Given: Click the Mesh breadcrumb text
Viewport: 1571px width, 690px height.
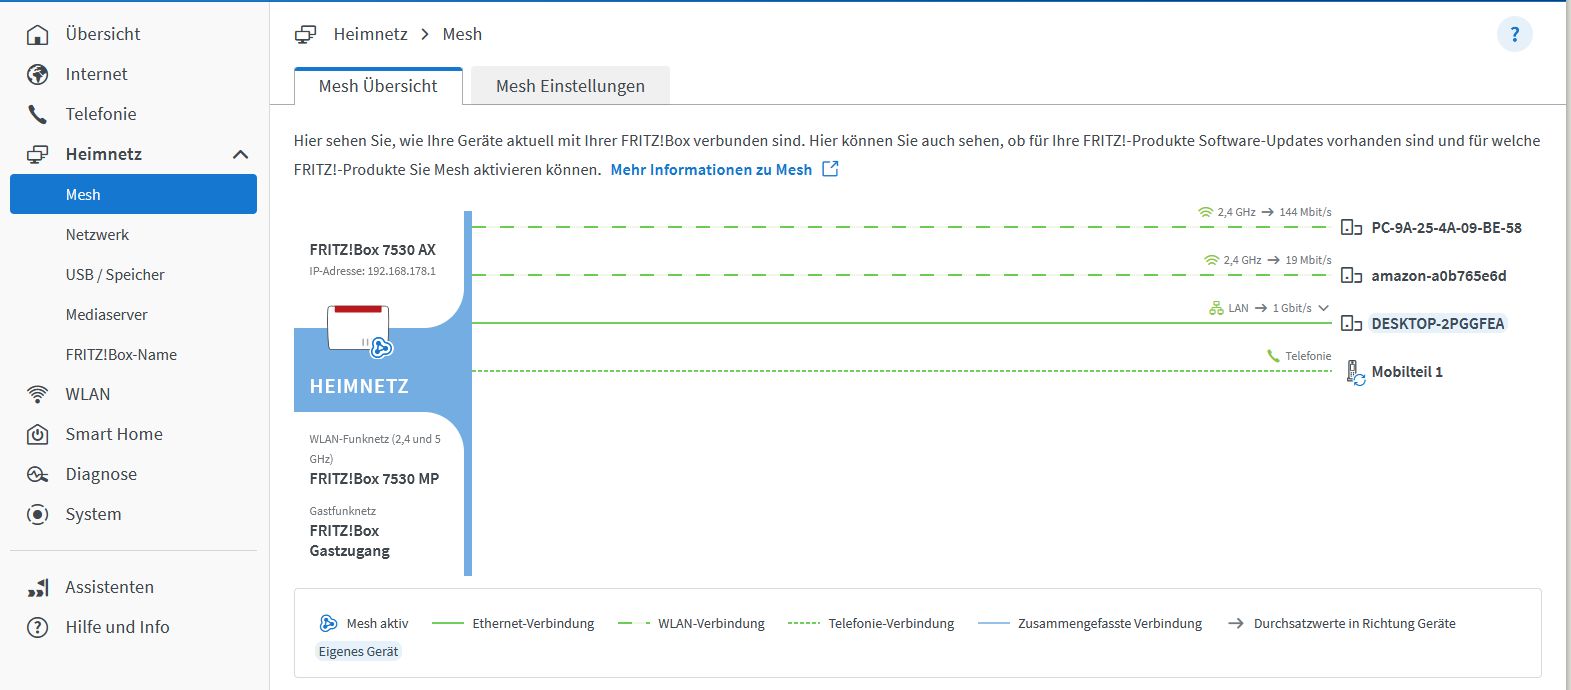Looking at the screenshot, I should point(462,34).
